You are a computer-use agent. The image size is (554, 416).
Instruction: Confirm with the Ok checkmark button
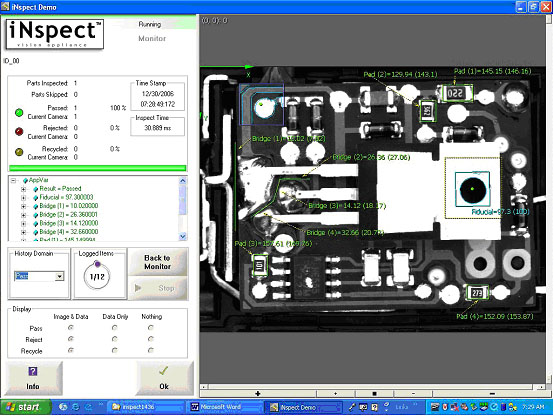tap(164, 378)
